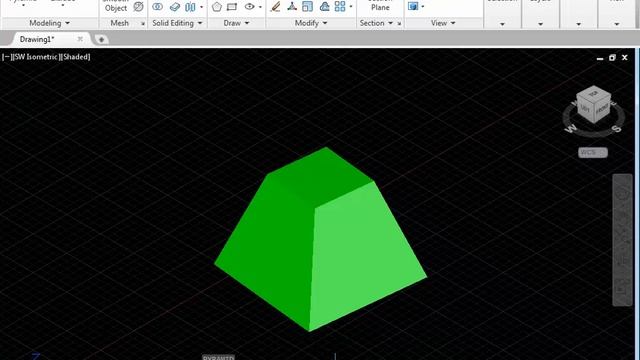
Task: Open the Shaded visual style menu
Action: 75,57
